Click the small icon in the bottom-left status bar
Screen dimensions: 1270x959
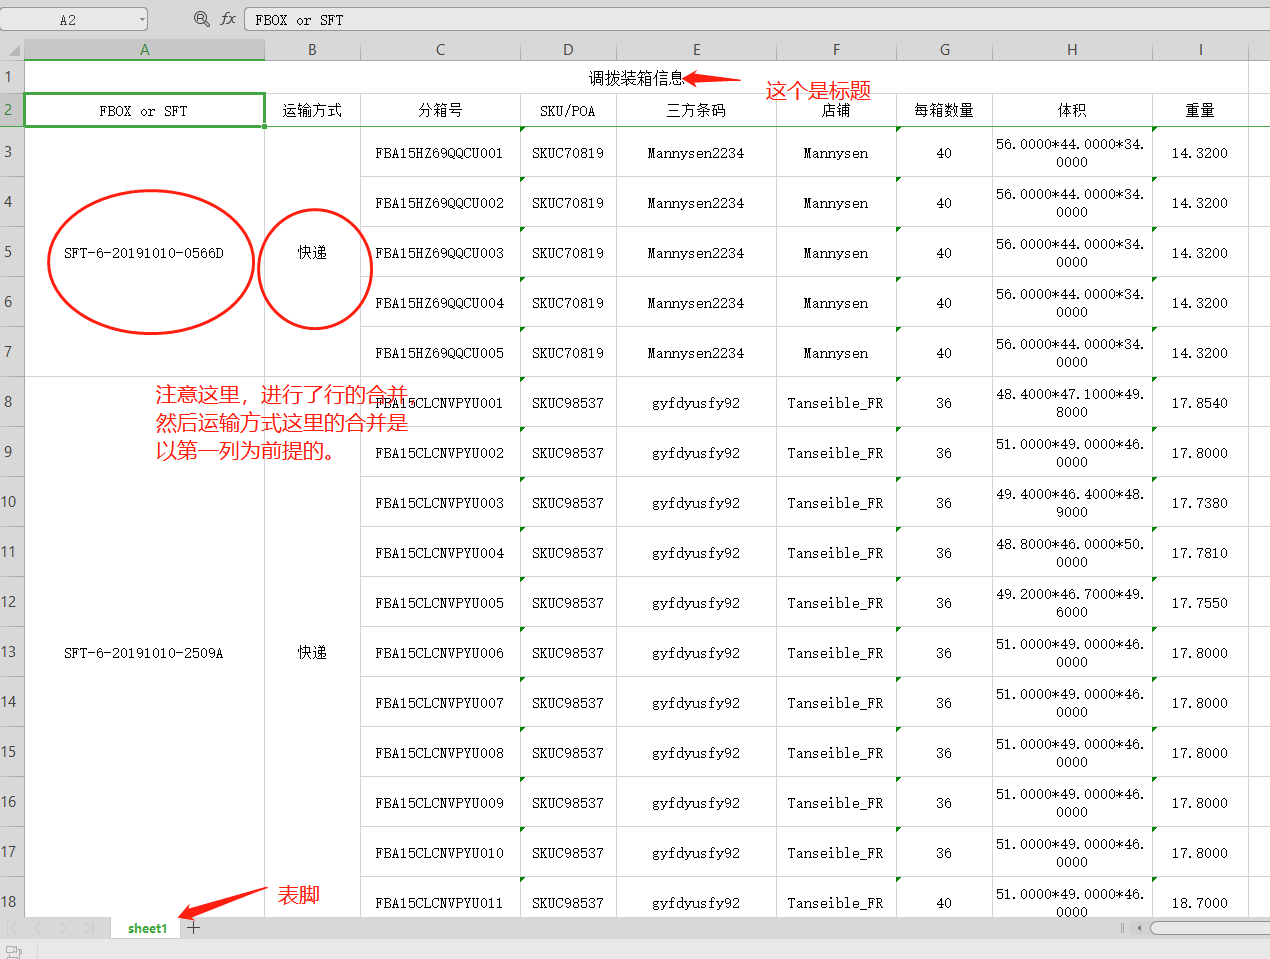[11, 951]
